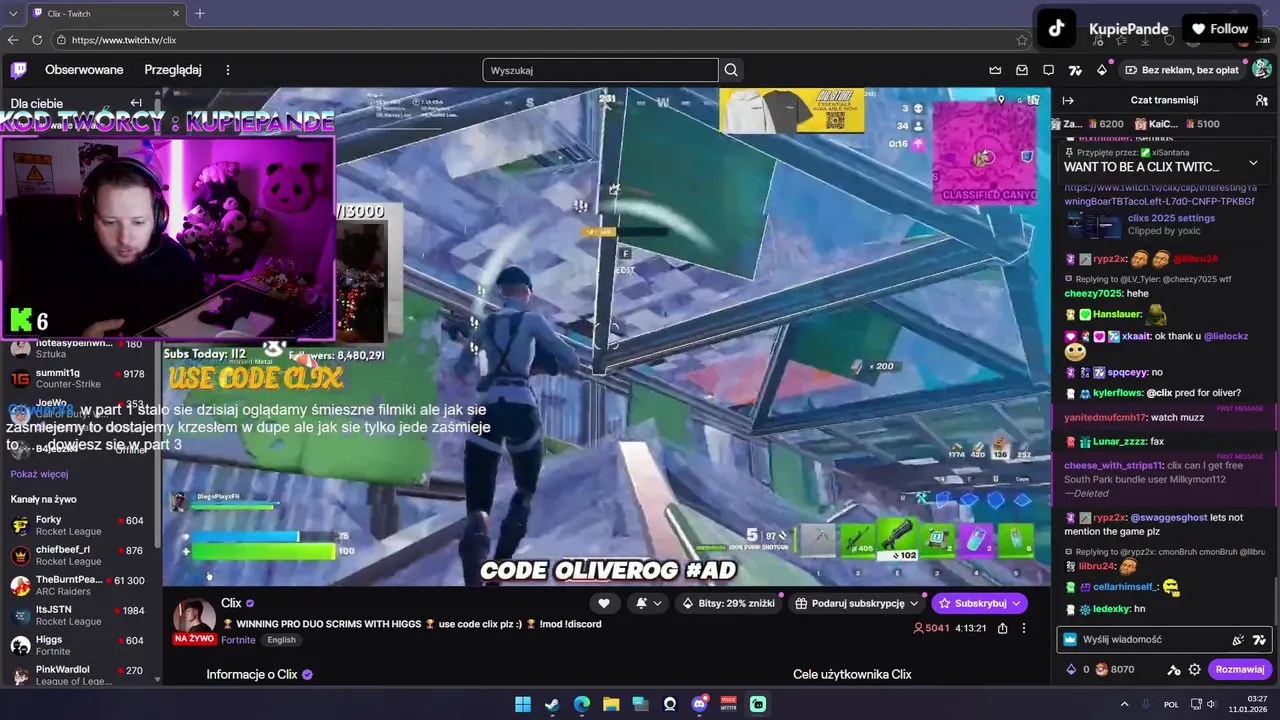Click the channel points icon showing 8070
1280x720 pixels.
pos(1102,669)
